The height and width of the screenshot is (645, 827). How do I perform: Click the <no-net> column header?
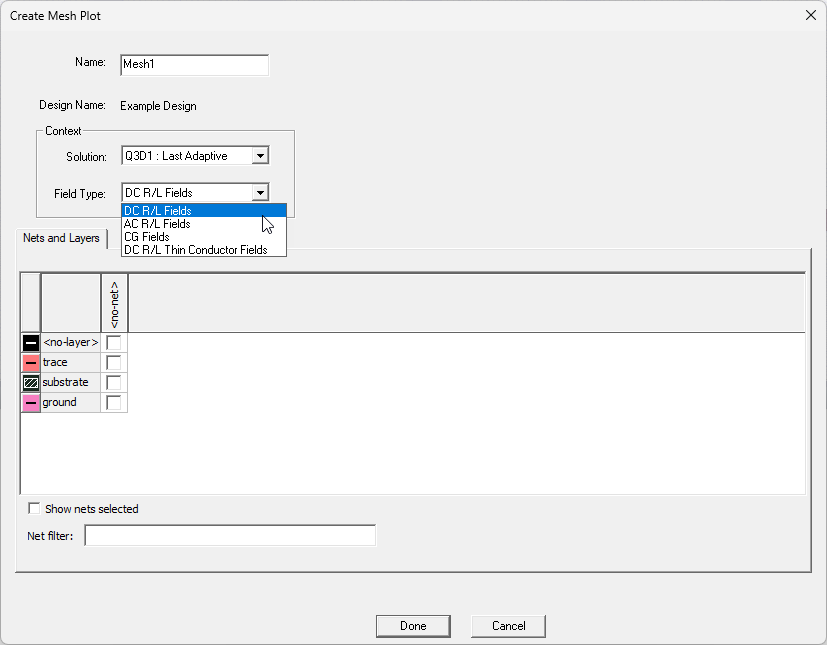pyautogui.click(x=115, y=300)
